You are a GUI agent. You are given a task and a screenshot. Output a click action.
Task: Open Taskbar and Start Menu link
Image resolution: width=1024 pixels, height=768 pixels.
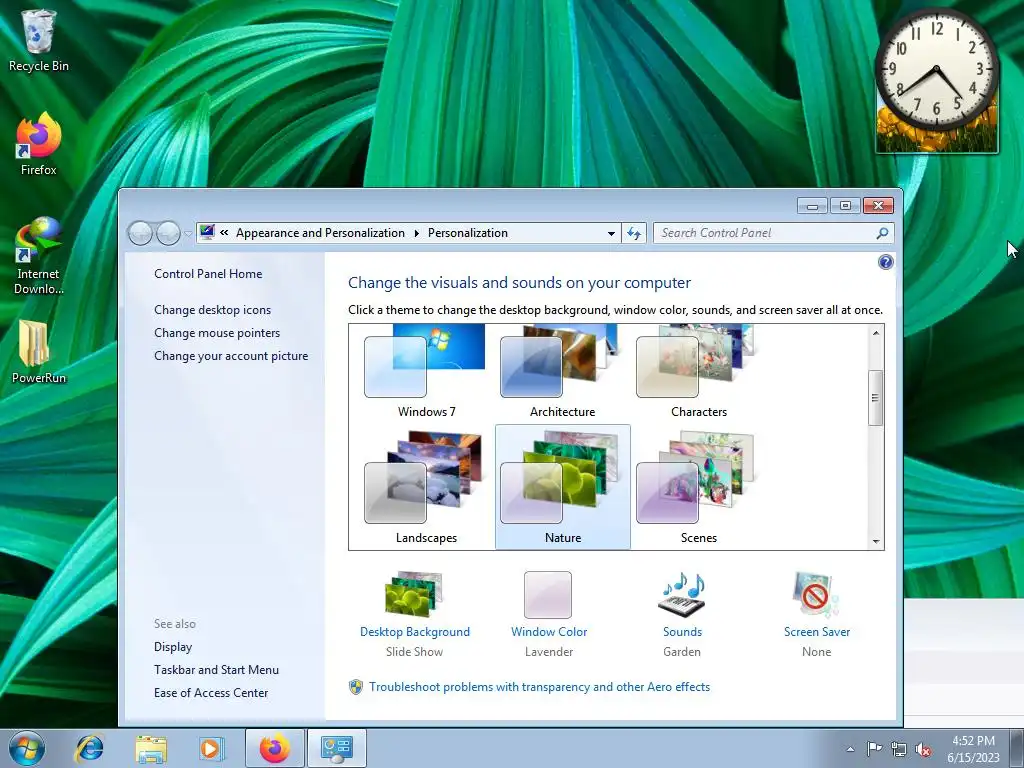coord(216,669)
